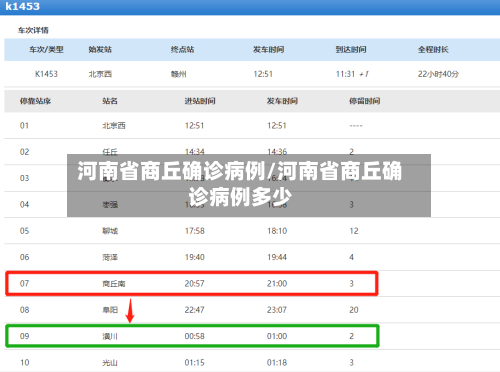Click the 01:15 arrival time for 光山
The width and height of the screenshot is (500, 372).
[x=195, y=362]
